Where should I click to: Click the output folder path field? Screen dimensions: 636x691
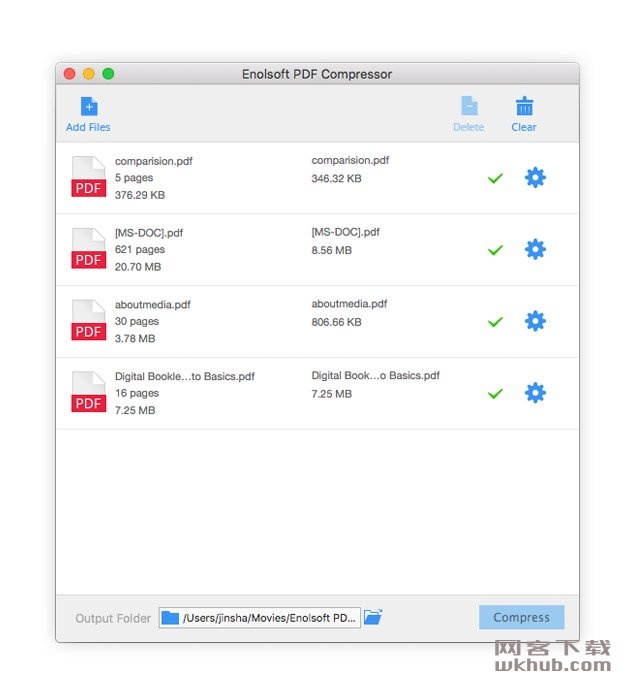[x=260, y=617]
